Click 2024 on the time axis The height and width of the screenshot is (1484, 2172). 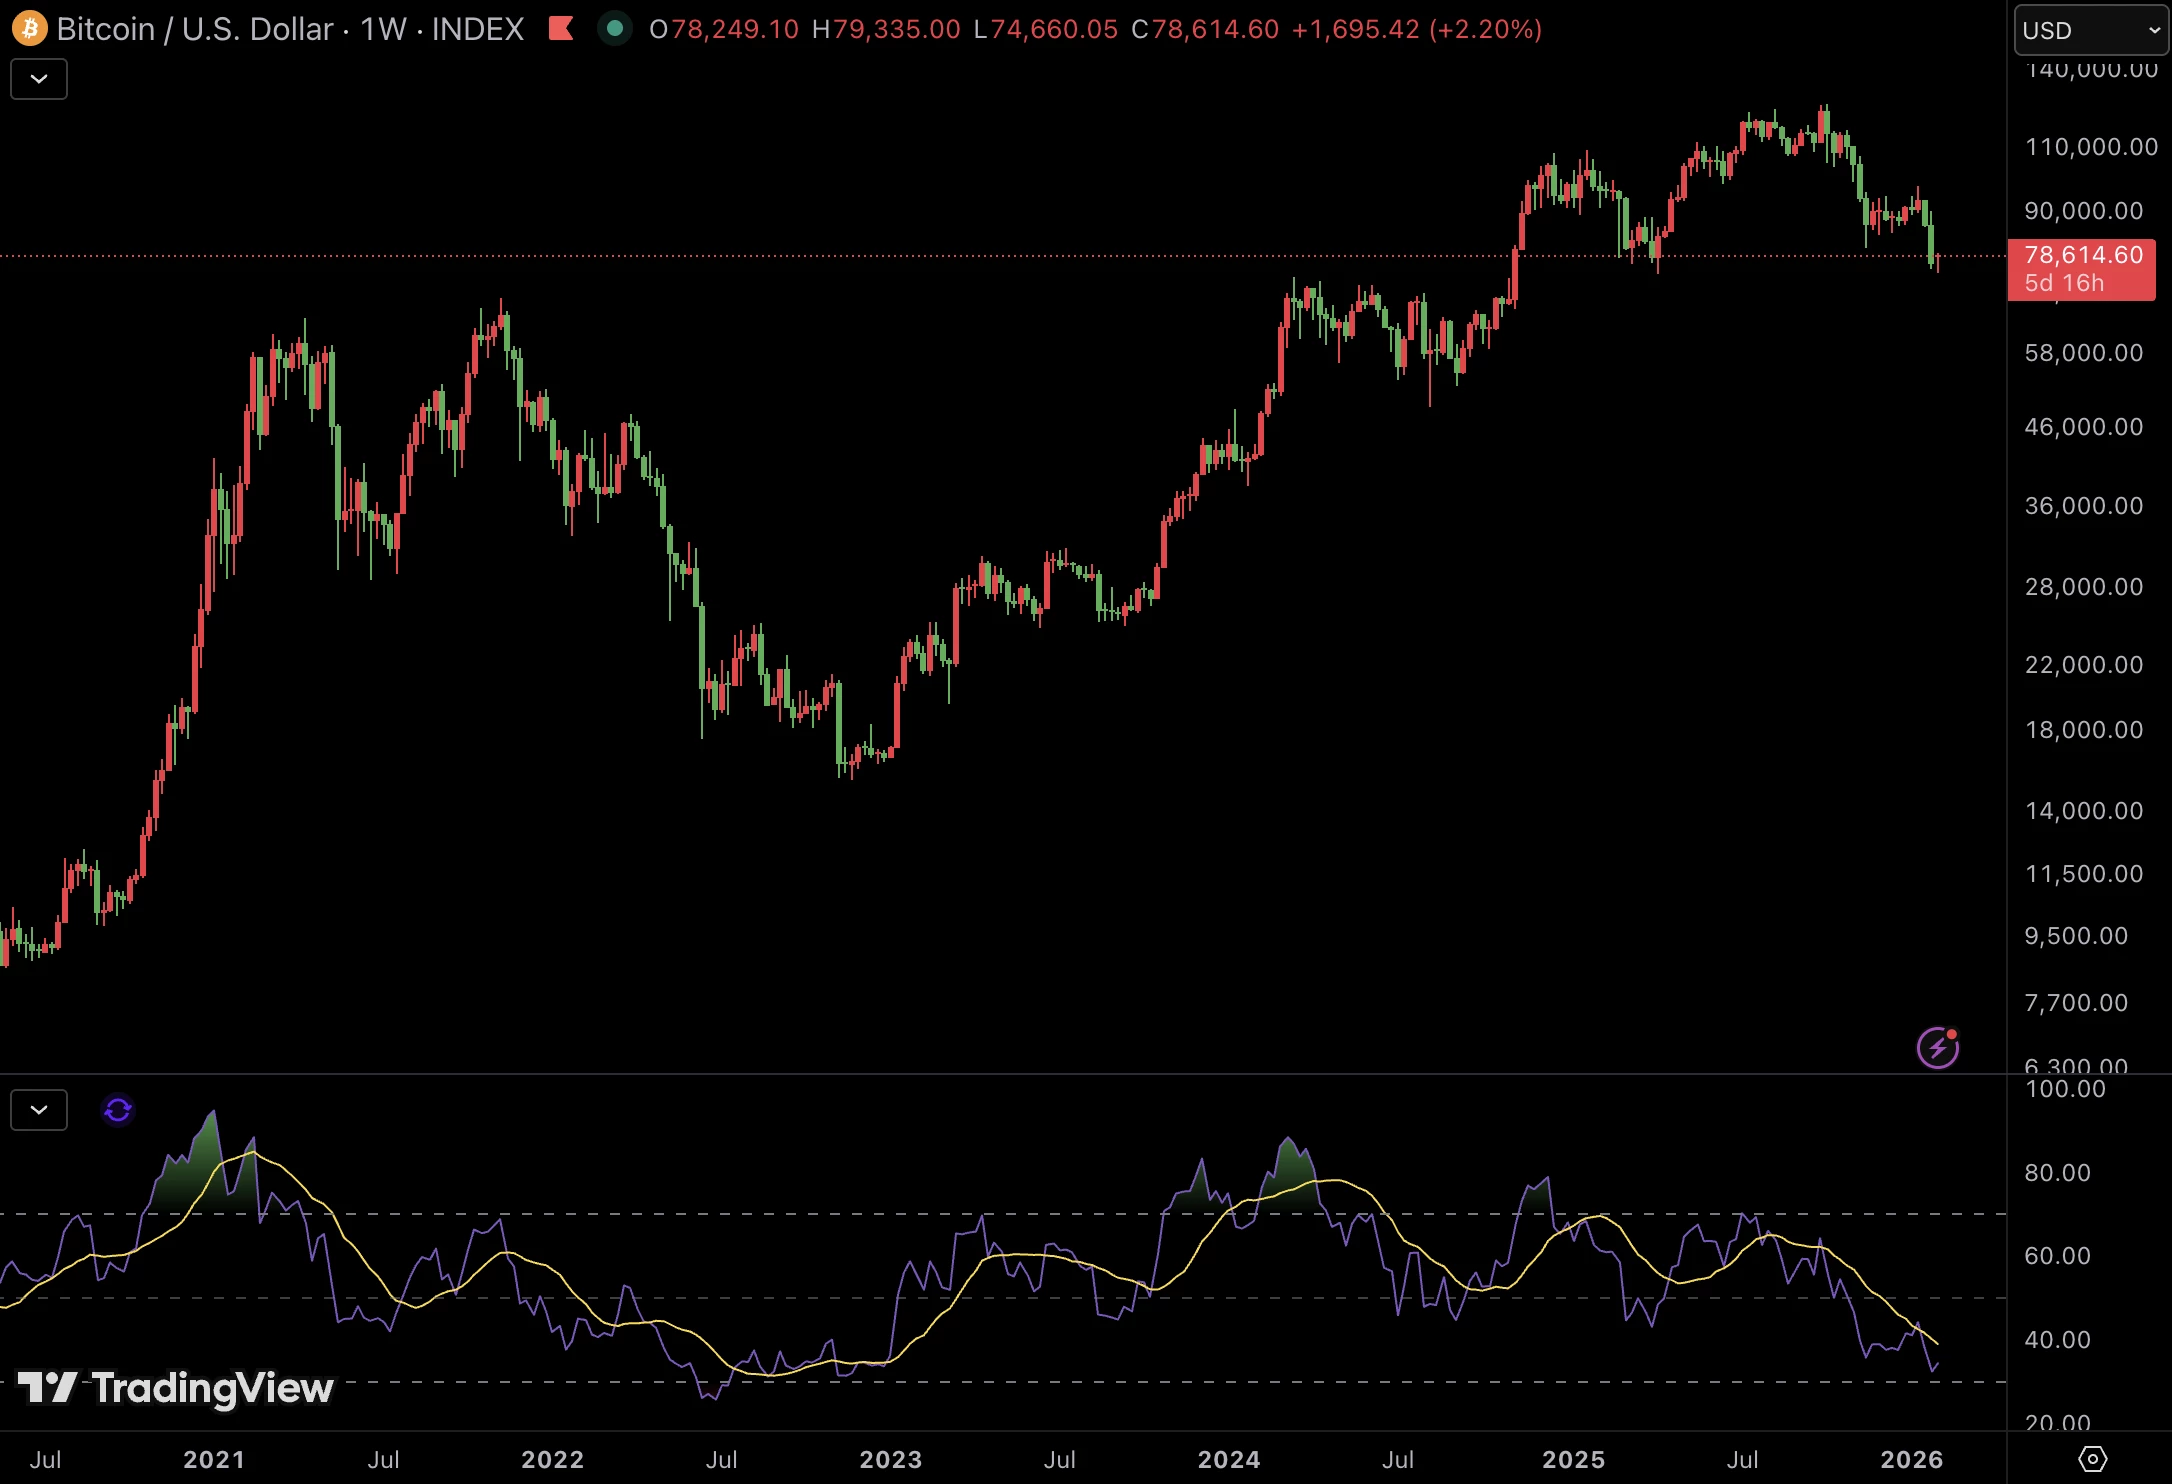[x=1230, y=1459]
